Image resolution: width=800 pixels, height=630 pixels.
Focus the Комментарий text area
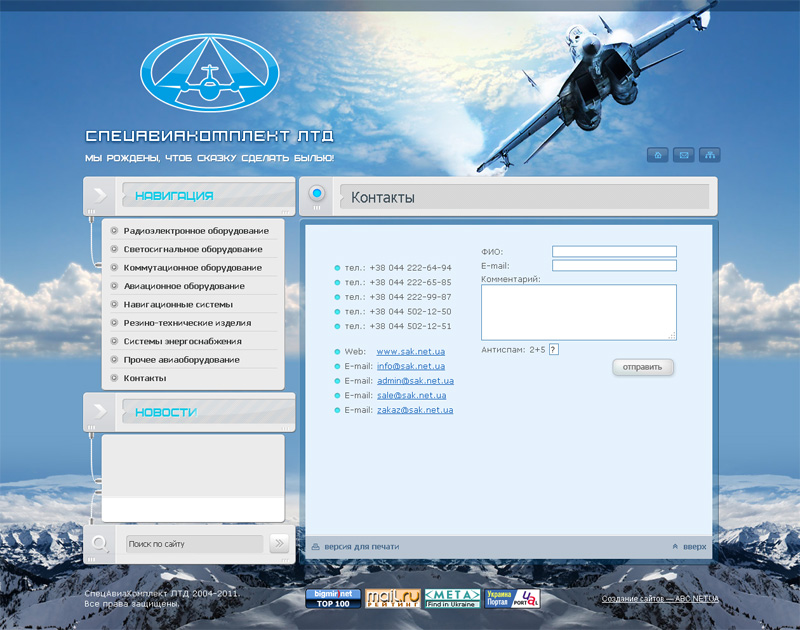coord(578,312)
